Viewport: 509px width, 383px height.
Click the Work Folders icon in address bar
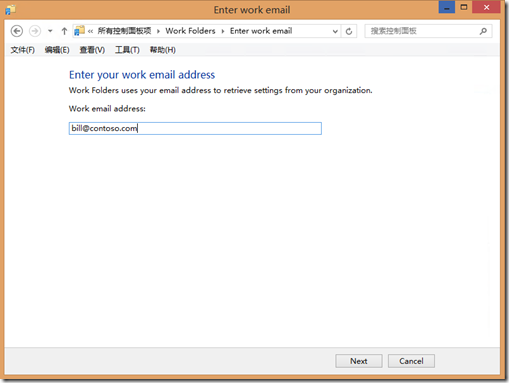click(79, 31)
